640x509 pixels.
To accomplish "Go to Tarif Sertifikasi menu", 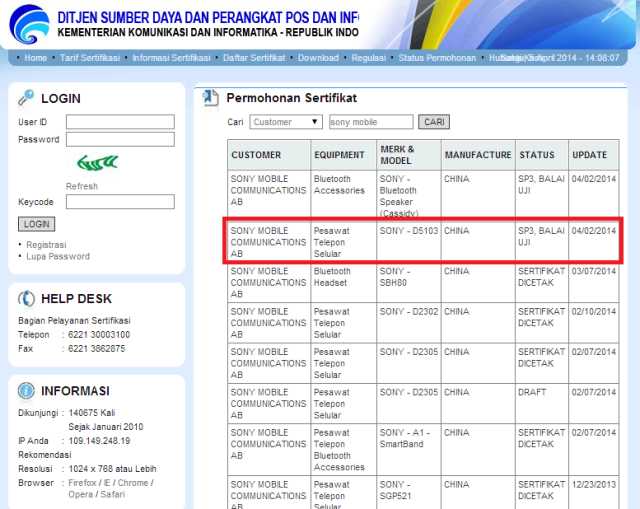I will point(90,58).
